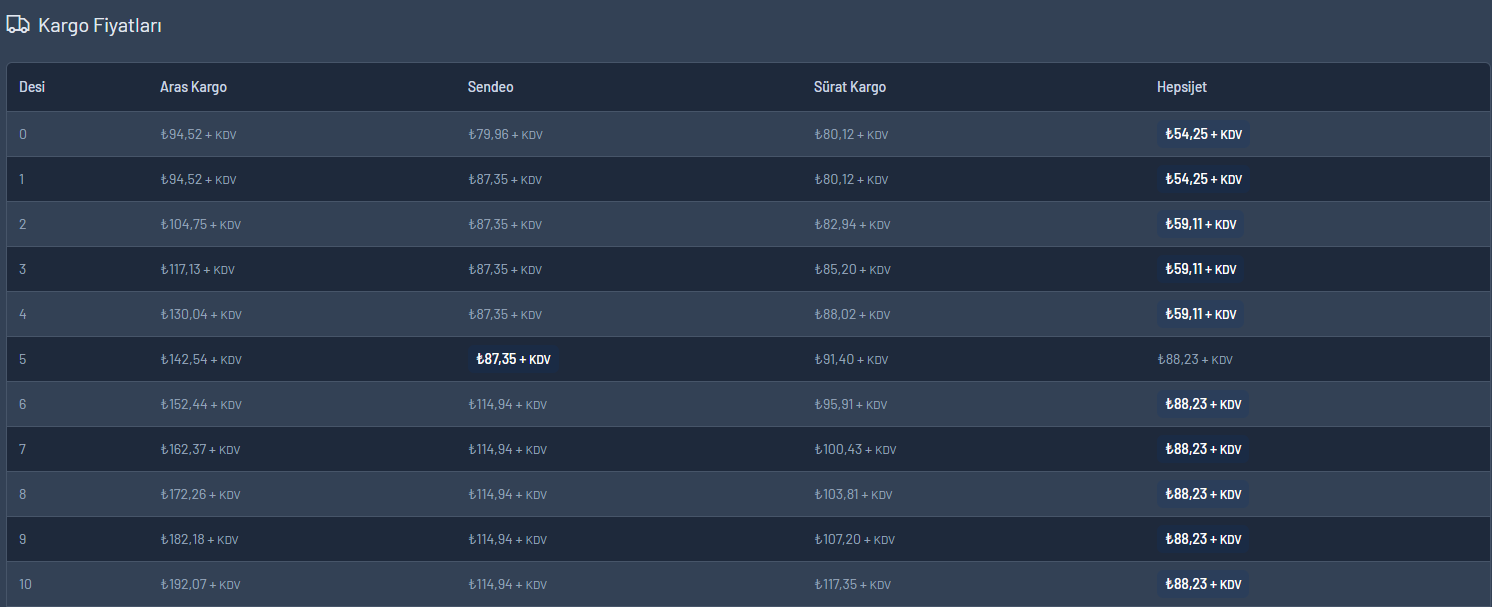Select the Hepsijet price for desi 1
The image size is (1492, 607).
tap(1204, 179)
